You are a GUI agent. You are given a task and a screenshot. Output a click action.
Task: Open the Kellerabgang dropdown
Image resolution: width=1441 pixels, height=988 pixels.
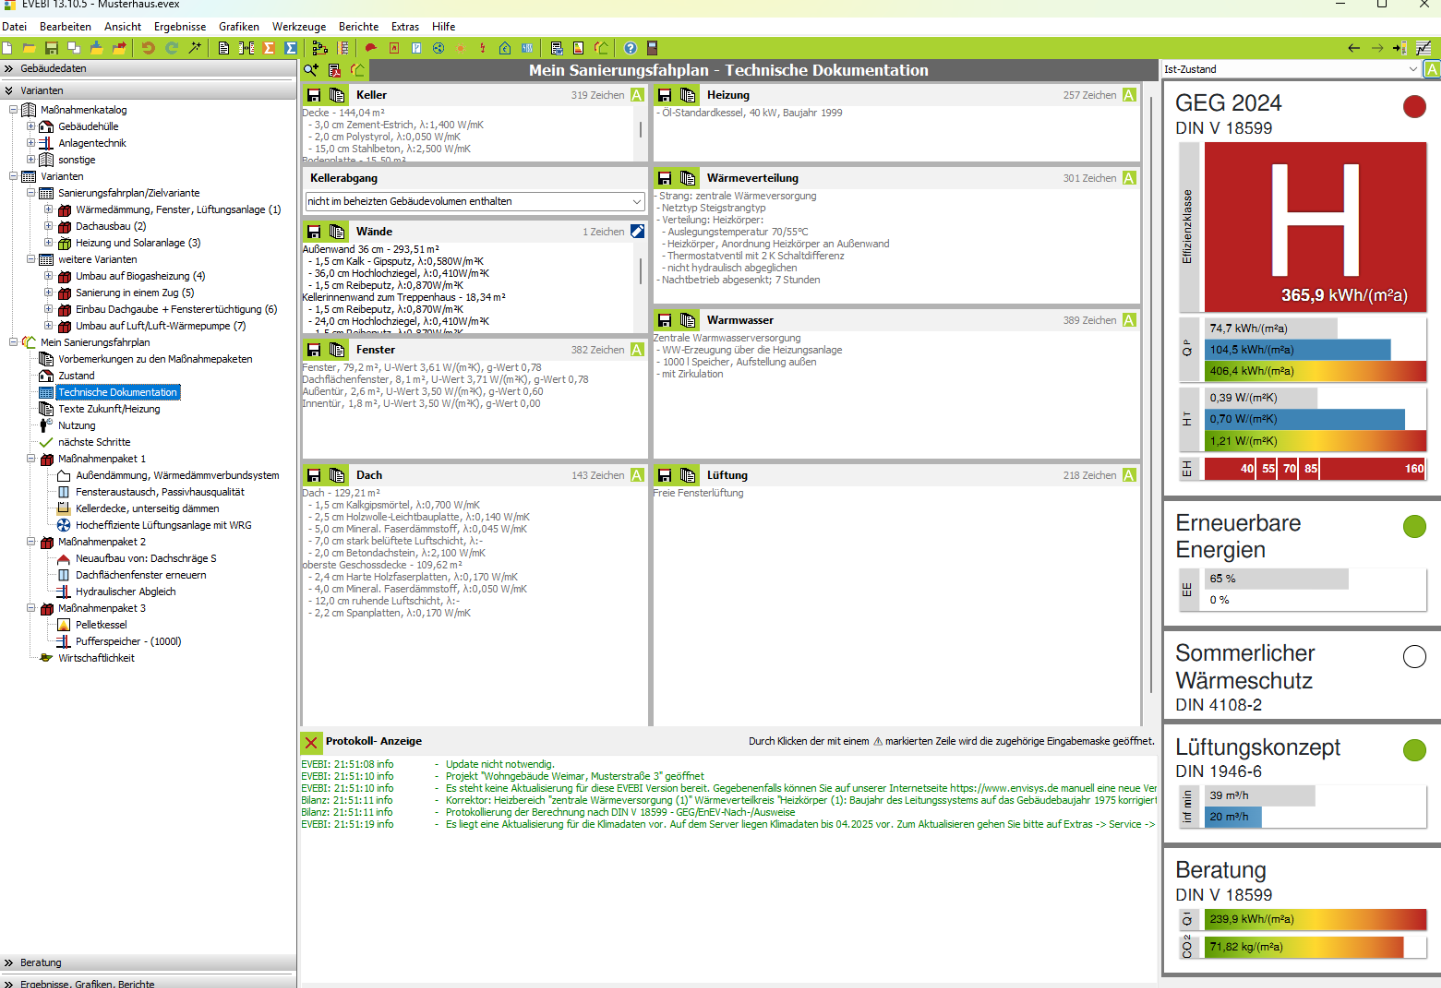[636, 202]
